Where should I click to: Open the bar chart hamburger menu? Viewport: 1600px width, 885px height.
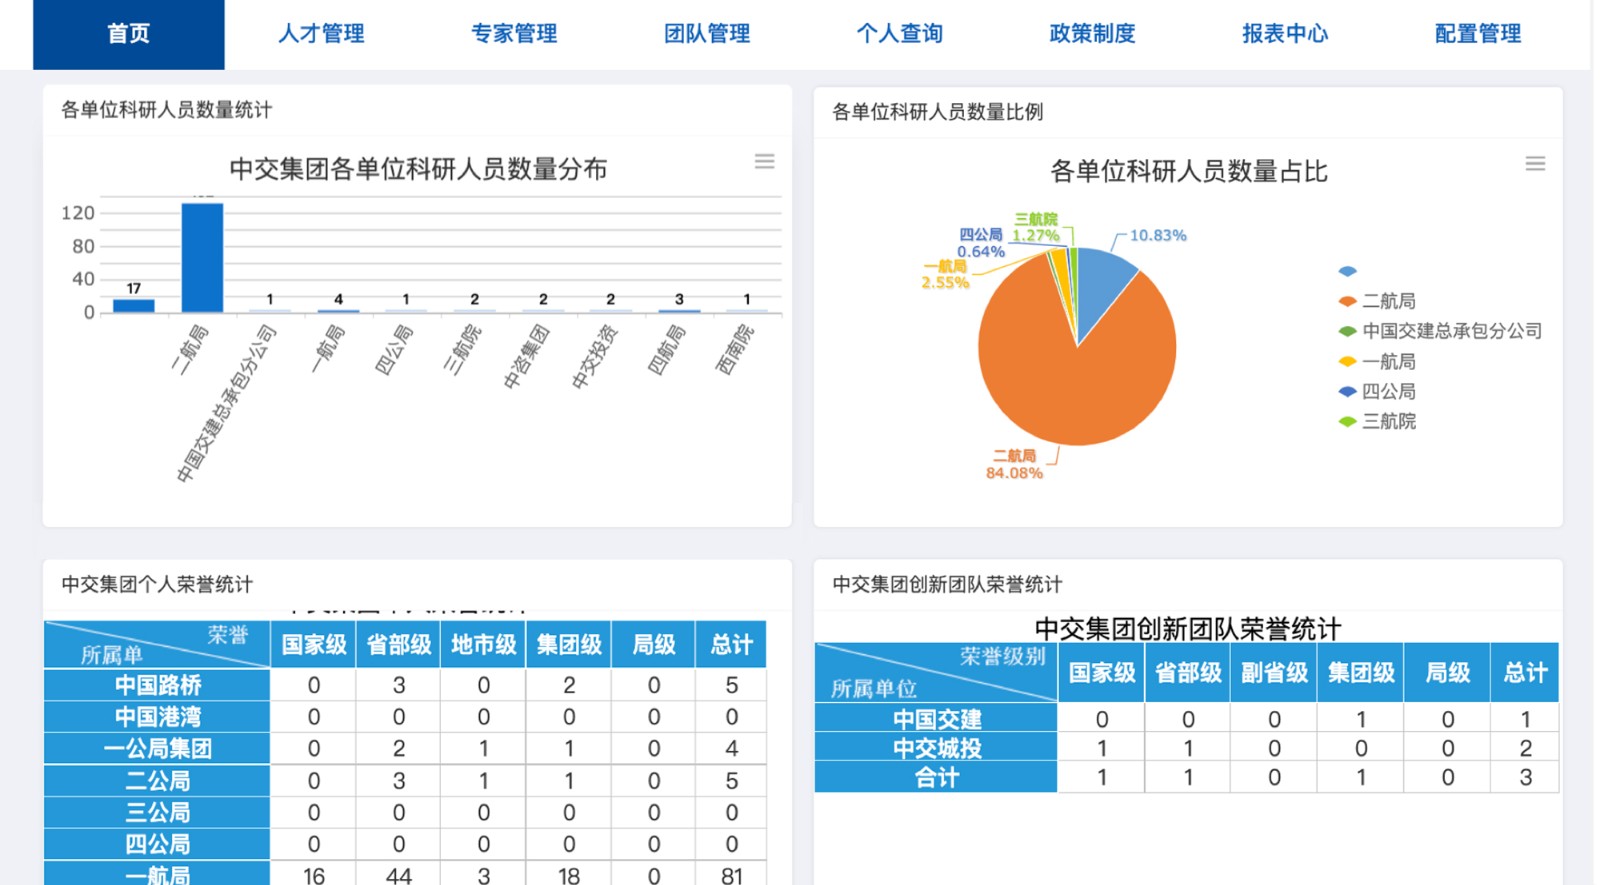pos(764,161)
